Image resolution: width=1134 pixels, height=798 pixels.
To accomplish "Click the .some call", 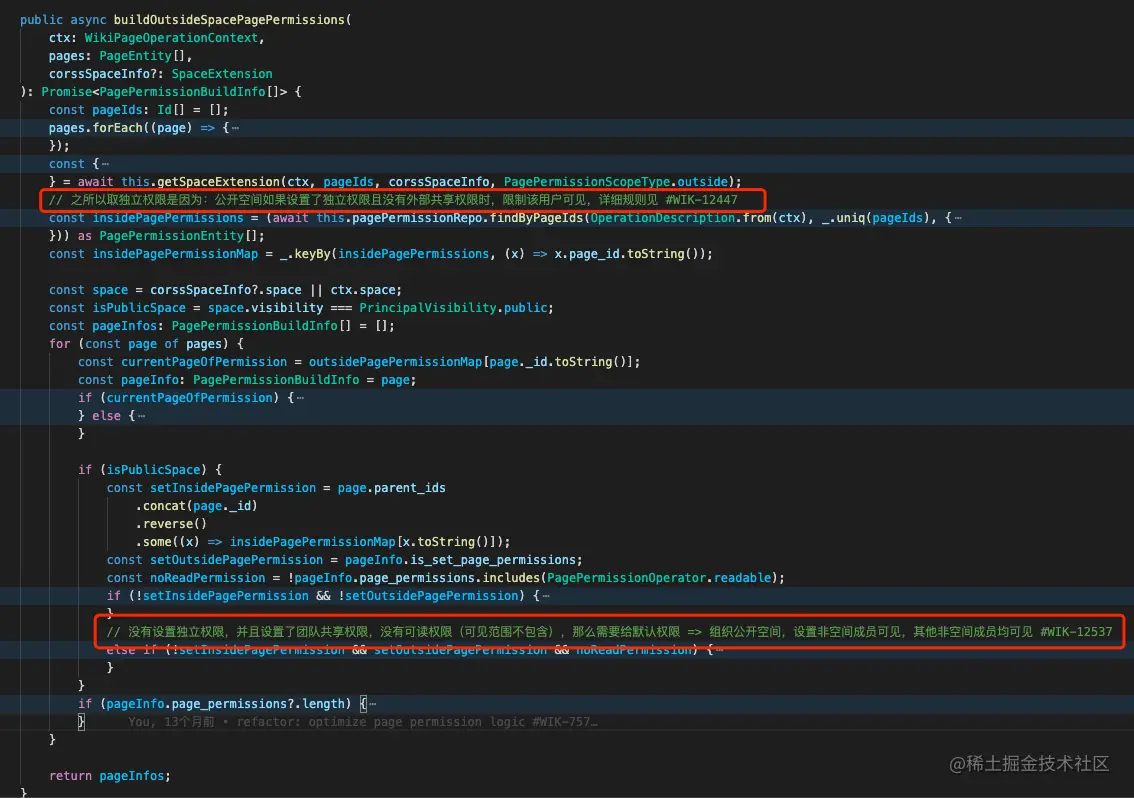I will [x=156, y=543].
